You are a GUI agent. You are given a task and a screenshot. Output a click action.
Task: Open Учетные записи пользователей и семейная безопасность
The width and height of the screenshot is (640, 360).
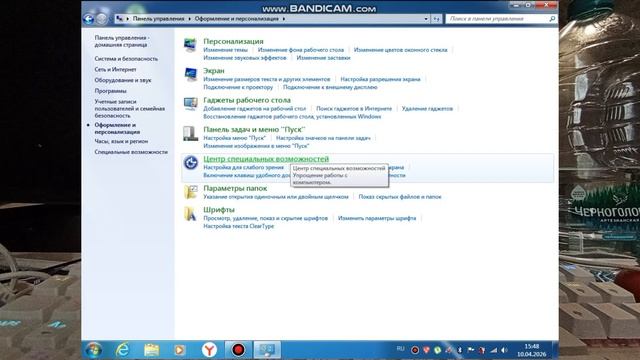(129, 109)
